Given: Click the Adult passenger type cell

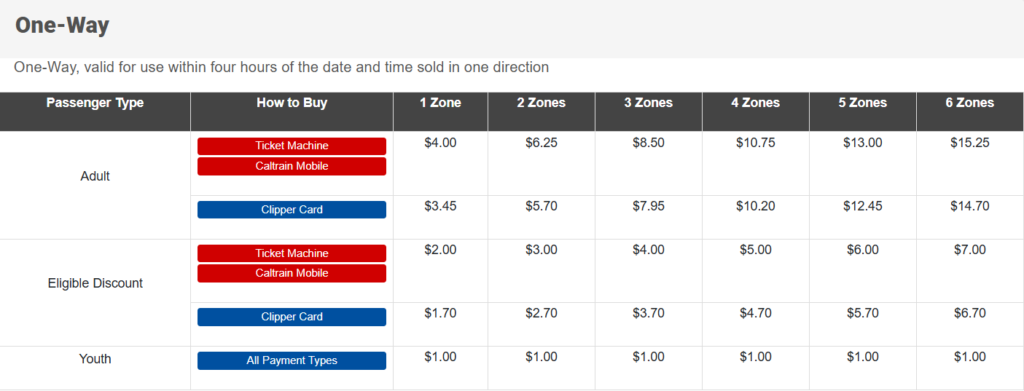Looking at the screenshot, I should click(x=95, y=176).
